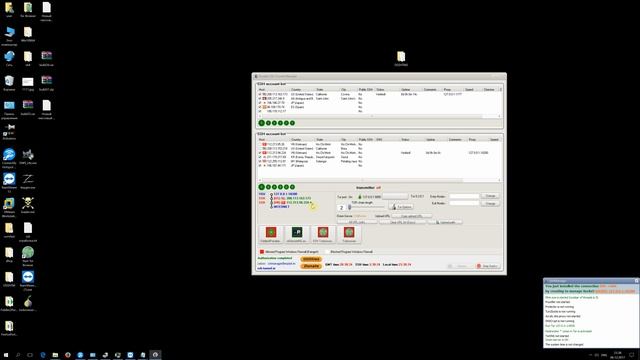This screenshot has height=360, width=640.
Task: Open the Recycle Bin desktop icon
Action: [9, 83]
